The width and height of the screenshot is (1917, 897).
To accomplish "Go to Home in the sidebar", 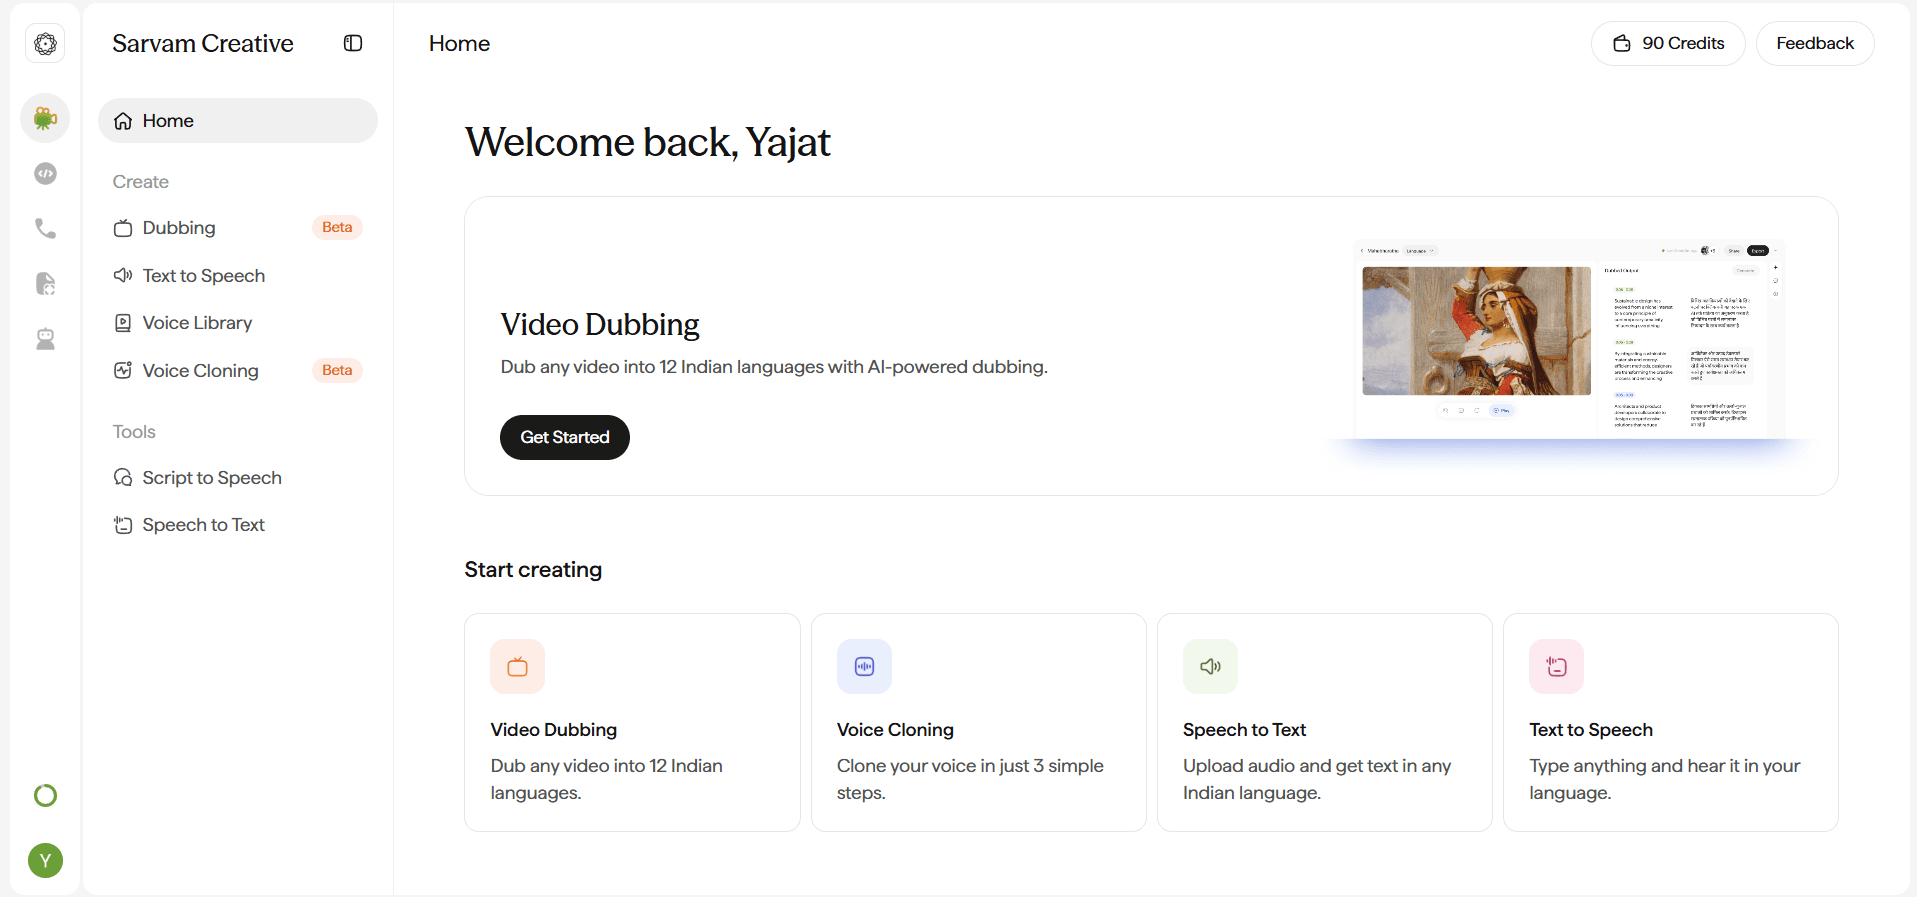I will (x=238, y=121).
